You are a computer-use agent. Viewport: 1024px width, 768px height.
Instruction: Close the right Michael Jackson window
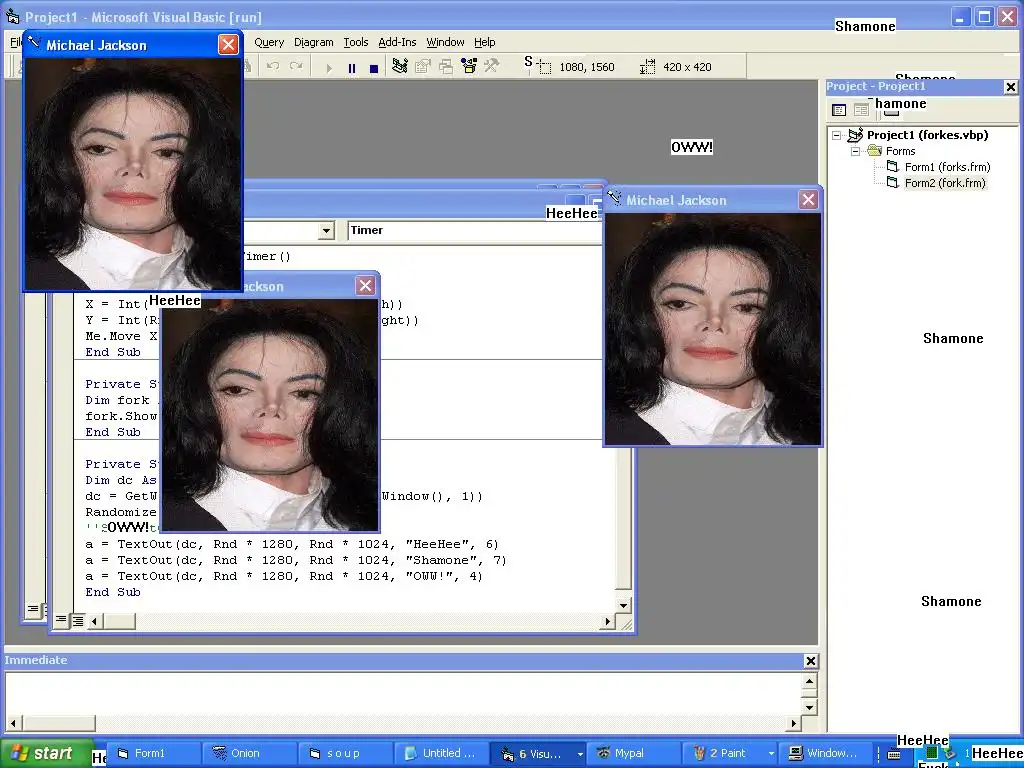click(808, 200)
